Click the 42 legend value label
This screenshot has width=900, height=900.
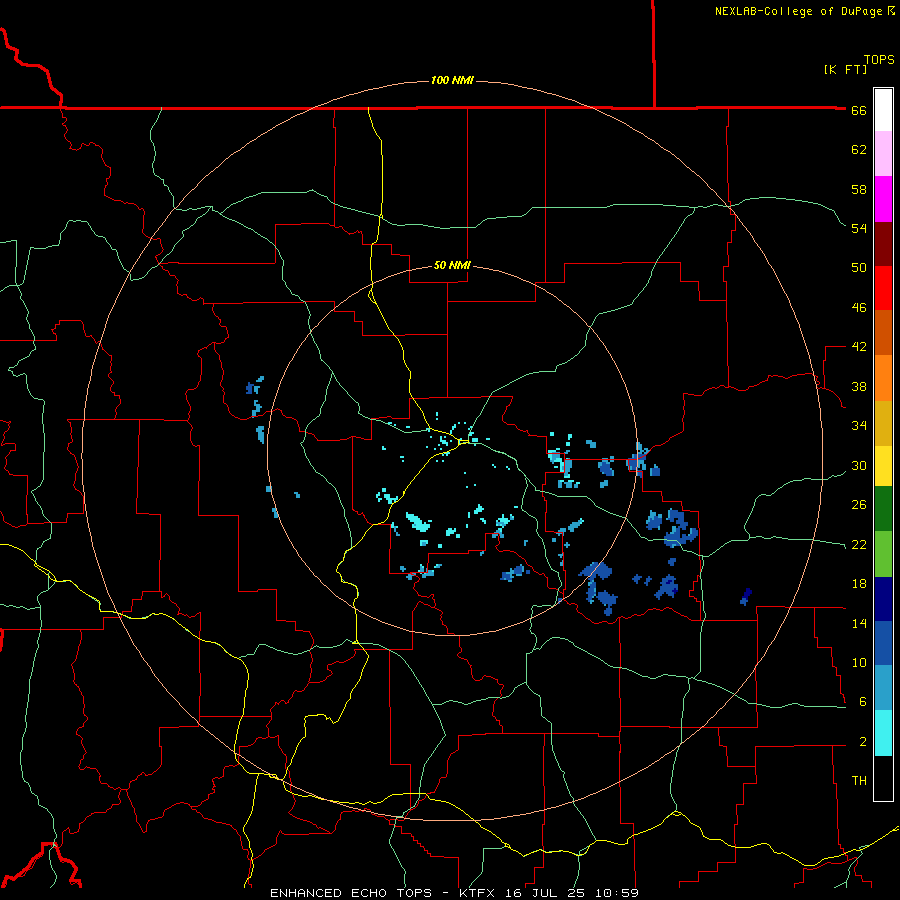pyautogui.click(x=859, y=347)
